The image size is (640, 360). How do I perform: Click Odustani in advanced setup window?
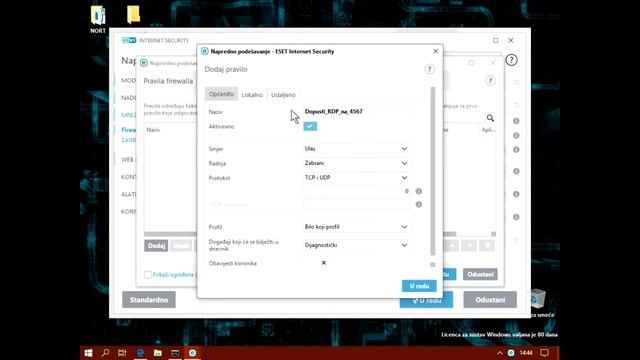pos(490,300)
